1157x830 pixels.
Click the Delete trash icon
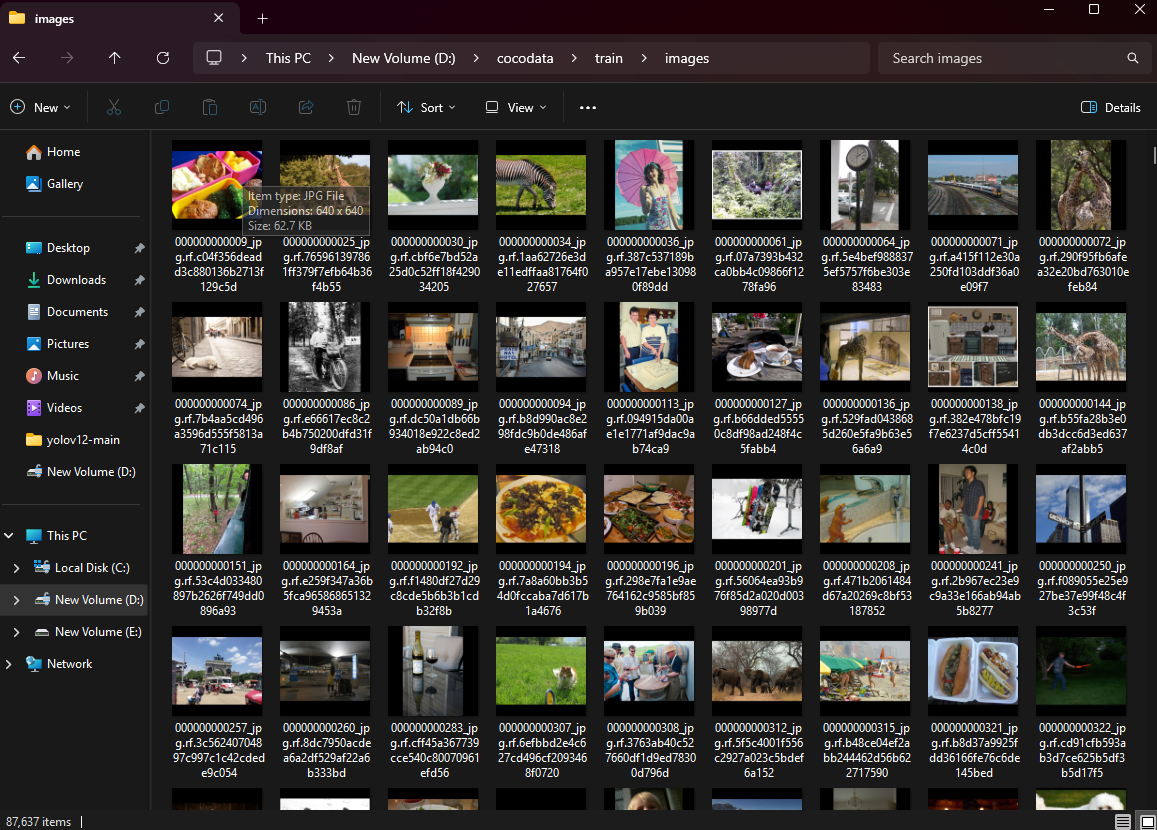pyautogui.click(x=353, y=107)
